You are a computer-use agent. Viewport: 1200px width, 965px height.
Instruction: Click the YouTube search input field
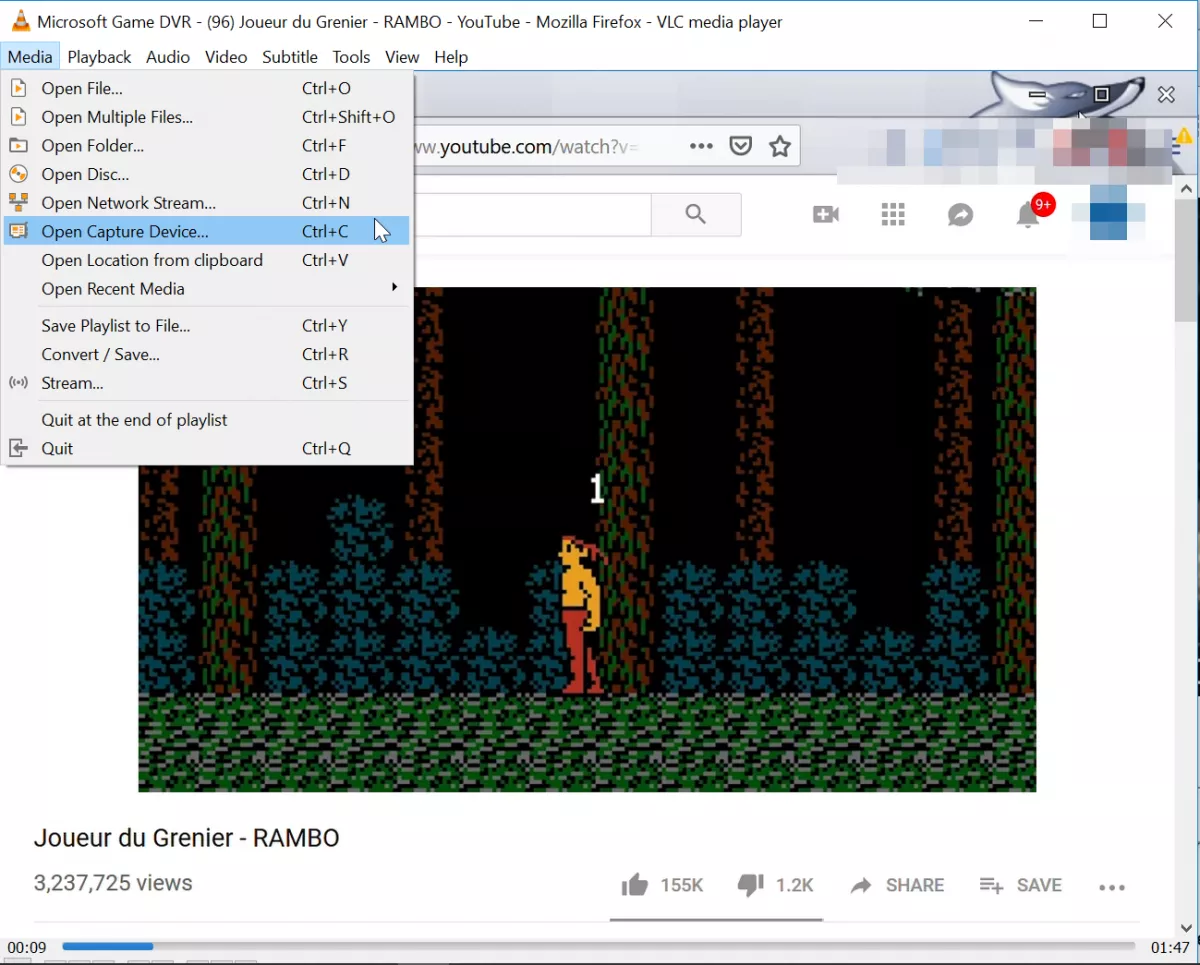(533, 214)
